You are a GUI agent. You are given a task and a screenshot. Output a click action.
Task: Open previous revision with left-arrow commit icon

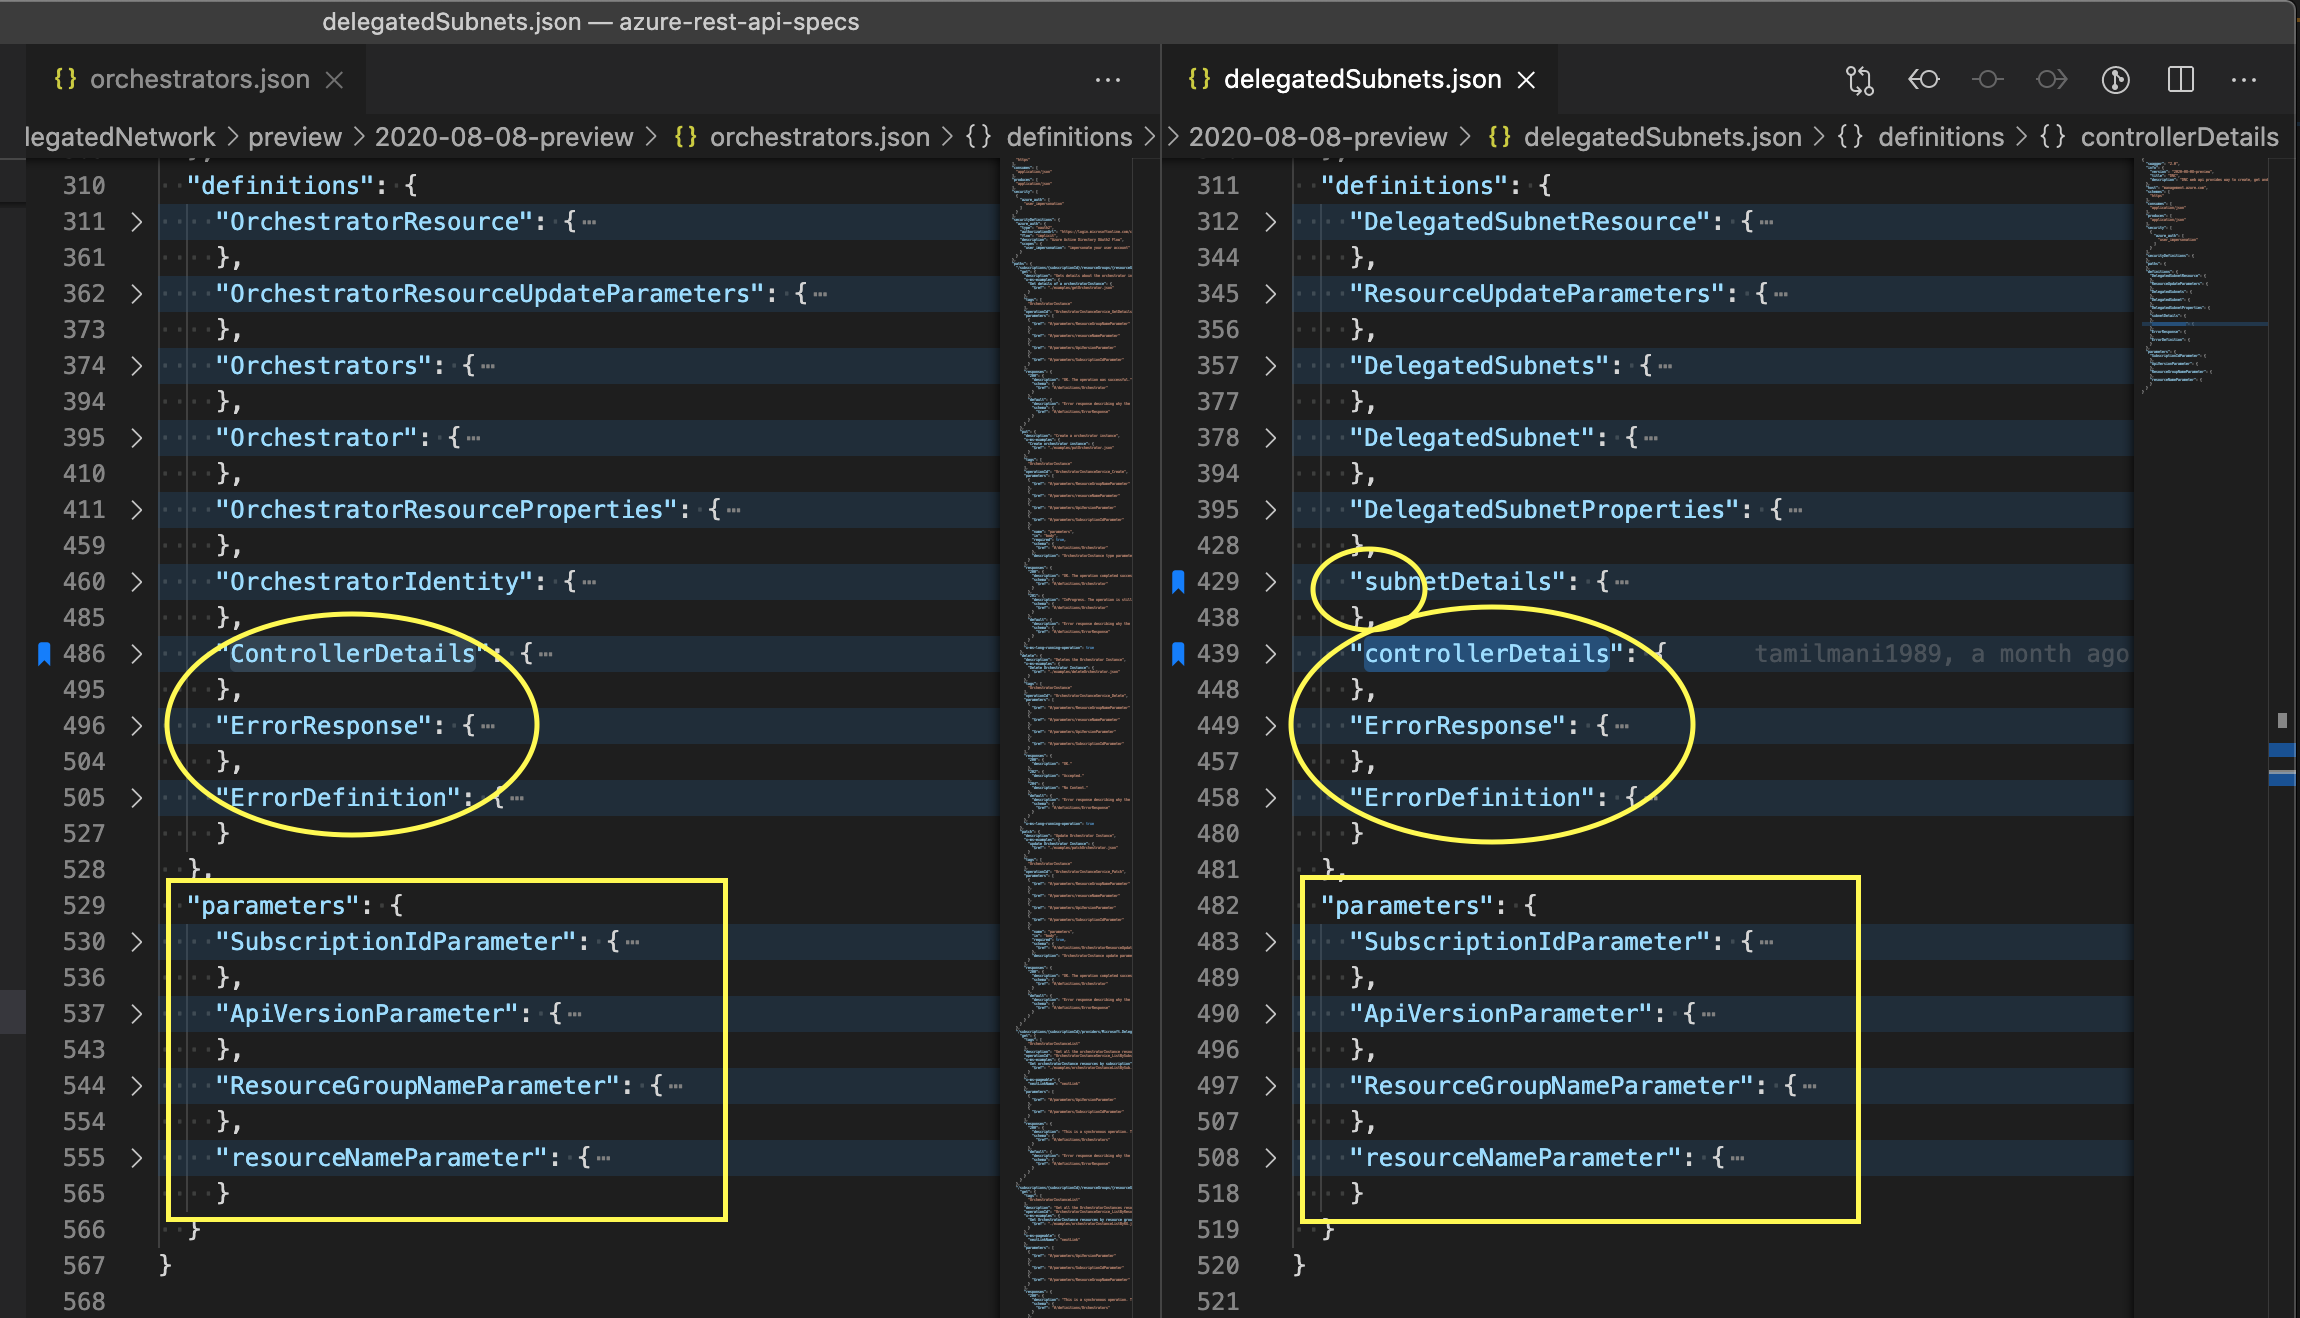1923,80
